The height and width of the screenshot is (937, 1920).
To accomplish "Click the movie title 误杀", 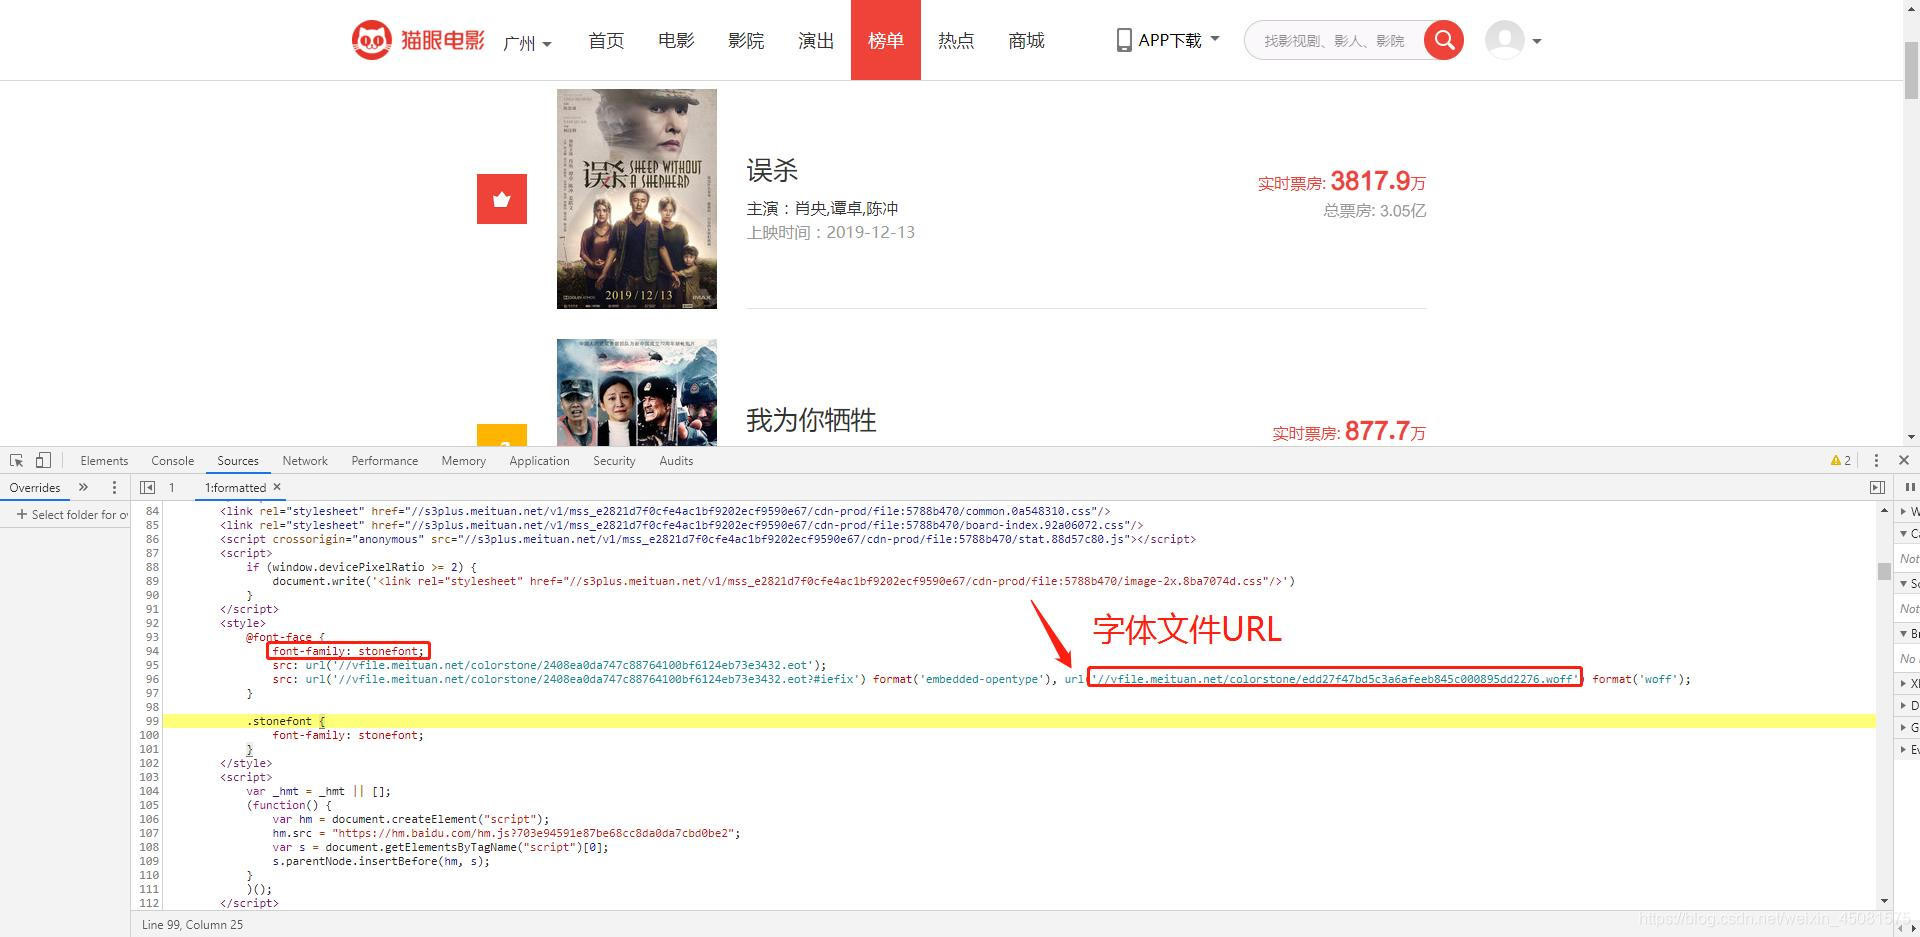I will coord(772,170).
